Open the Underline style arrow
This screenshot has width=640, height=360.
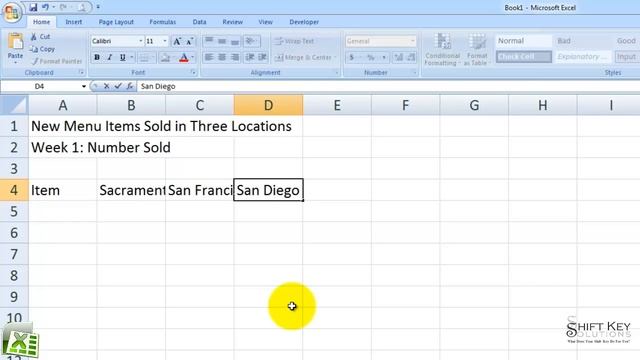(131, 58)
